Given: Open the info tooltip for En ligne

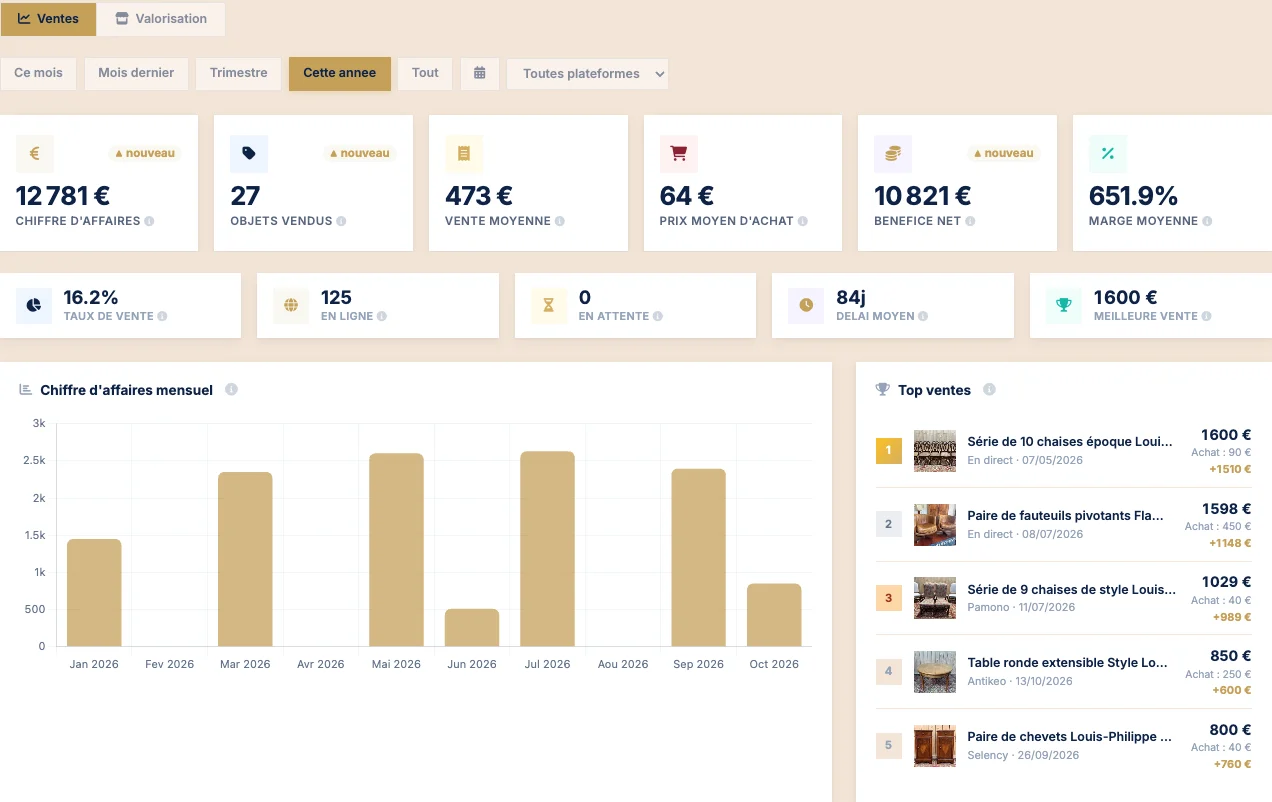Looking at the screenshot, I should [382, 316].
